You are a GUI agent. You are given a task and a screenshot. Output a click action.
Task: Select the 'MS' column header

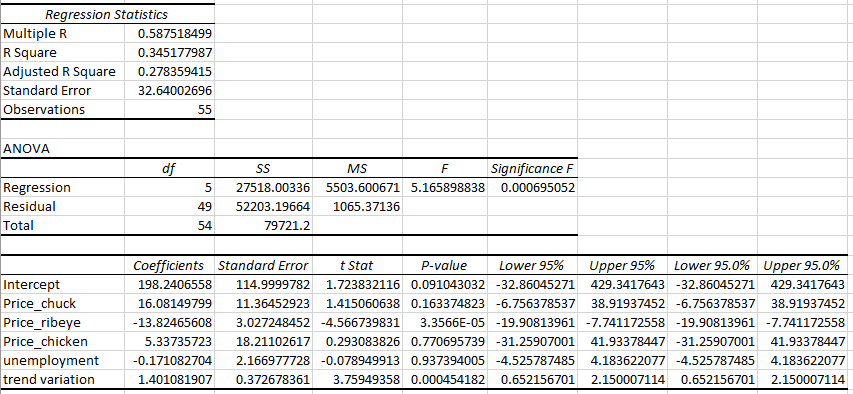[x=357, y=169]
